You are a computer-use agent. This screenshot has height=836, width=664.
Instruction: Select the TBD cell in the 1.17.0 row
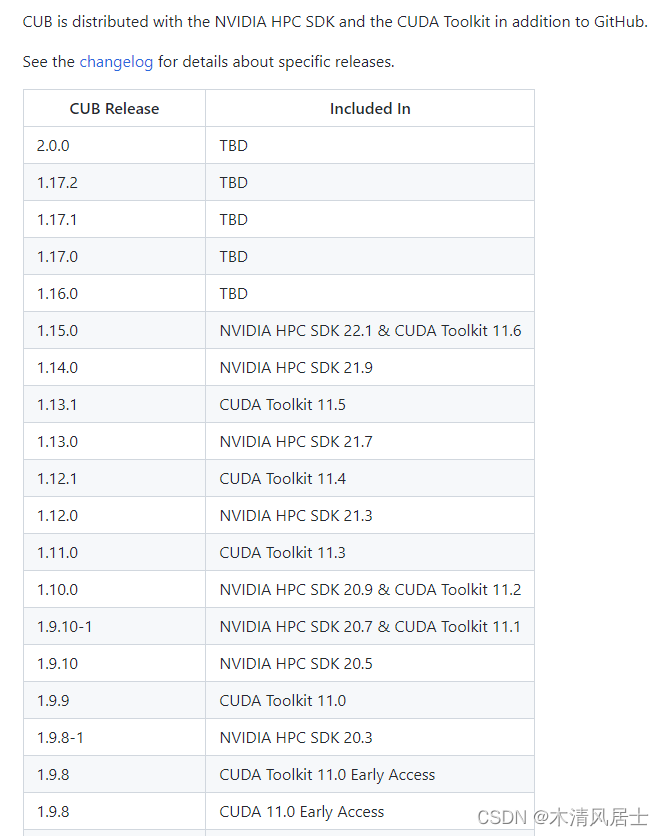point(370,256)
